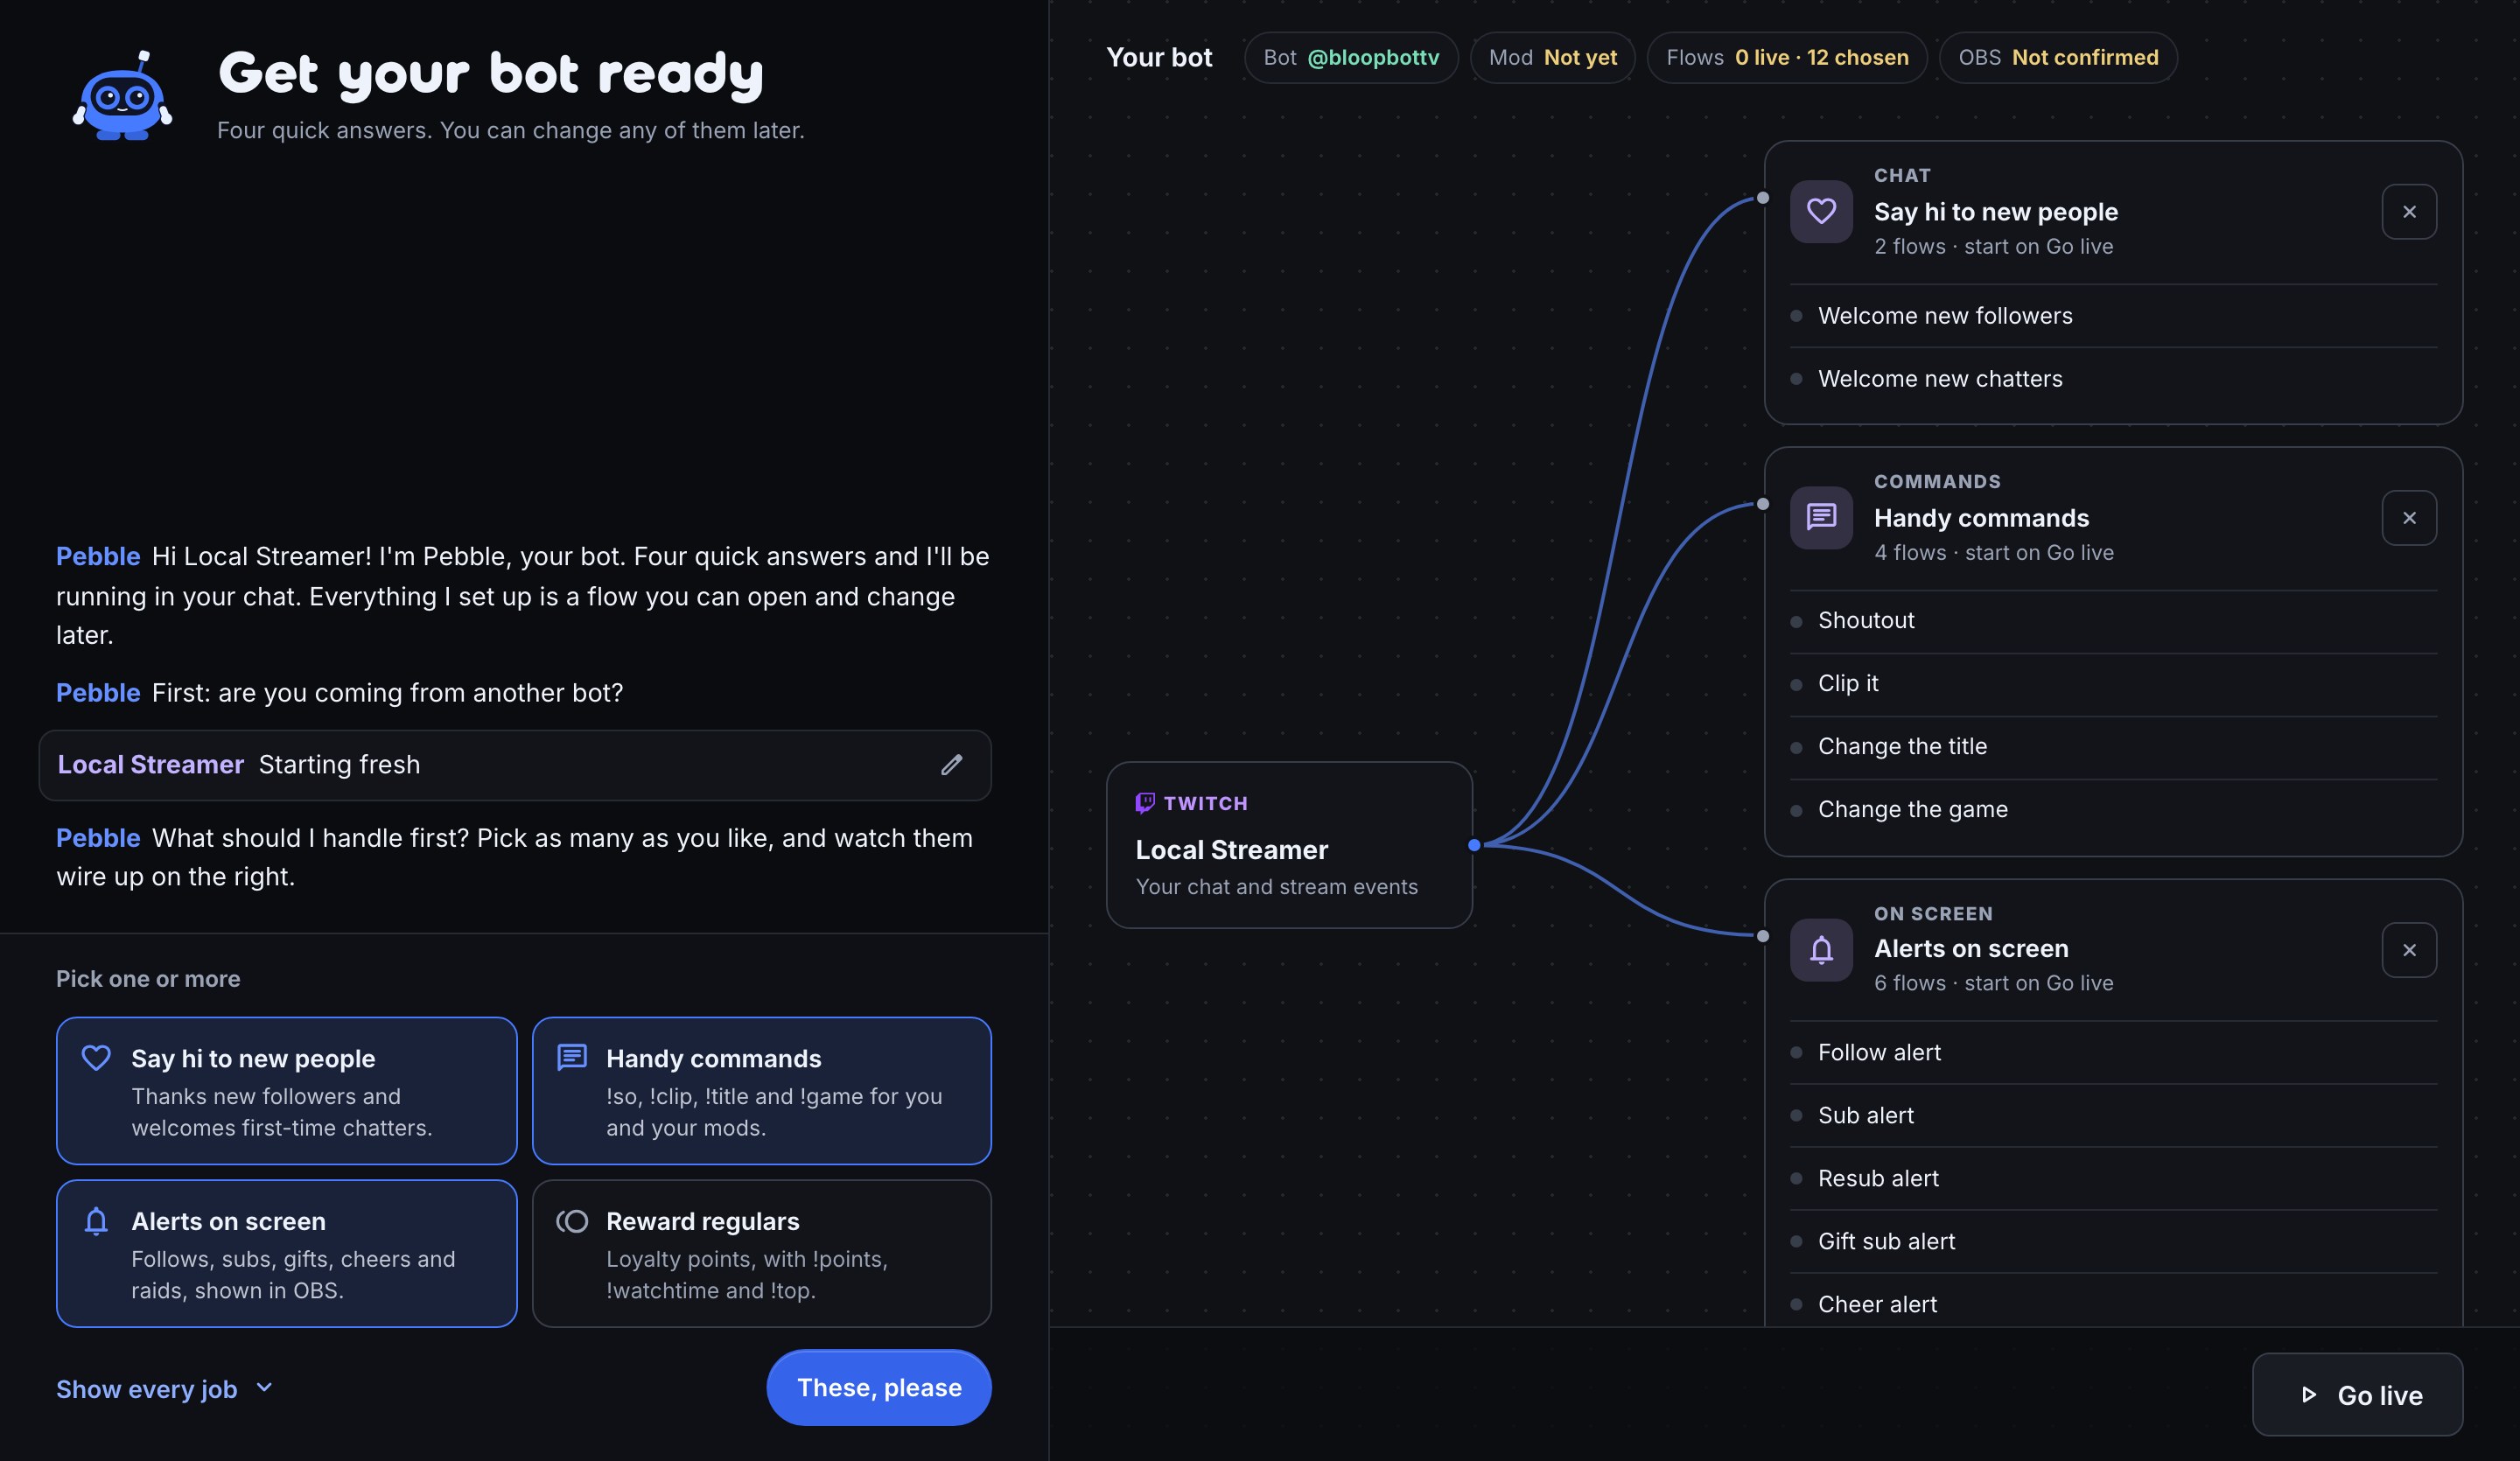The height and width of the screenshot is (1461, 2520).
Task: Open 'Resub alert' flow
Action: point(2112,1179)
